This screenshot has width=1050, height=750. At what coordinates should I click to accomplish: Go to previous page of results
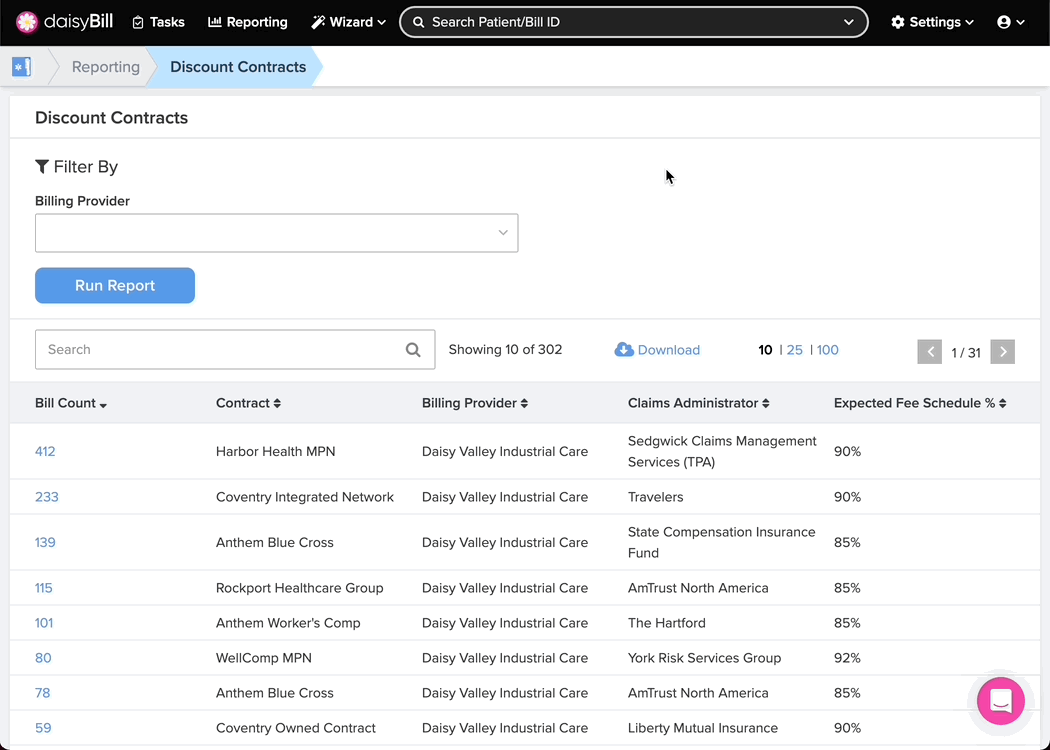[929, 352]
